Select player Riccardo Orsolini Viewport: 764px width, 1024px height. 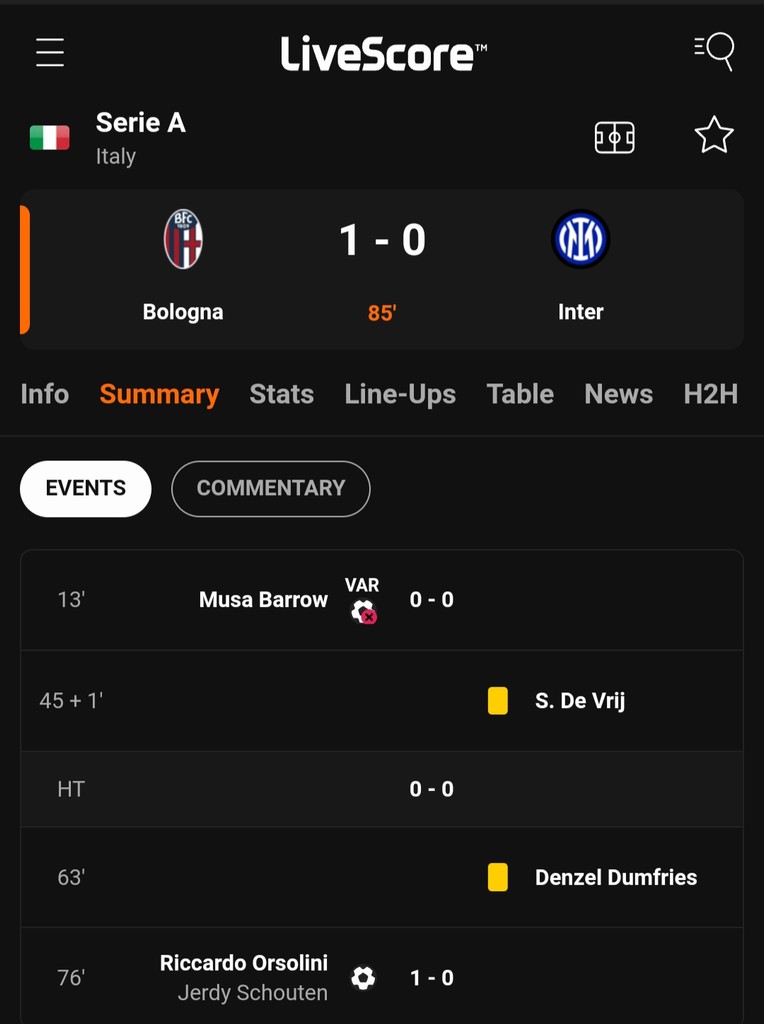click(243, 963)
